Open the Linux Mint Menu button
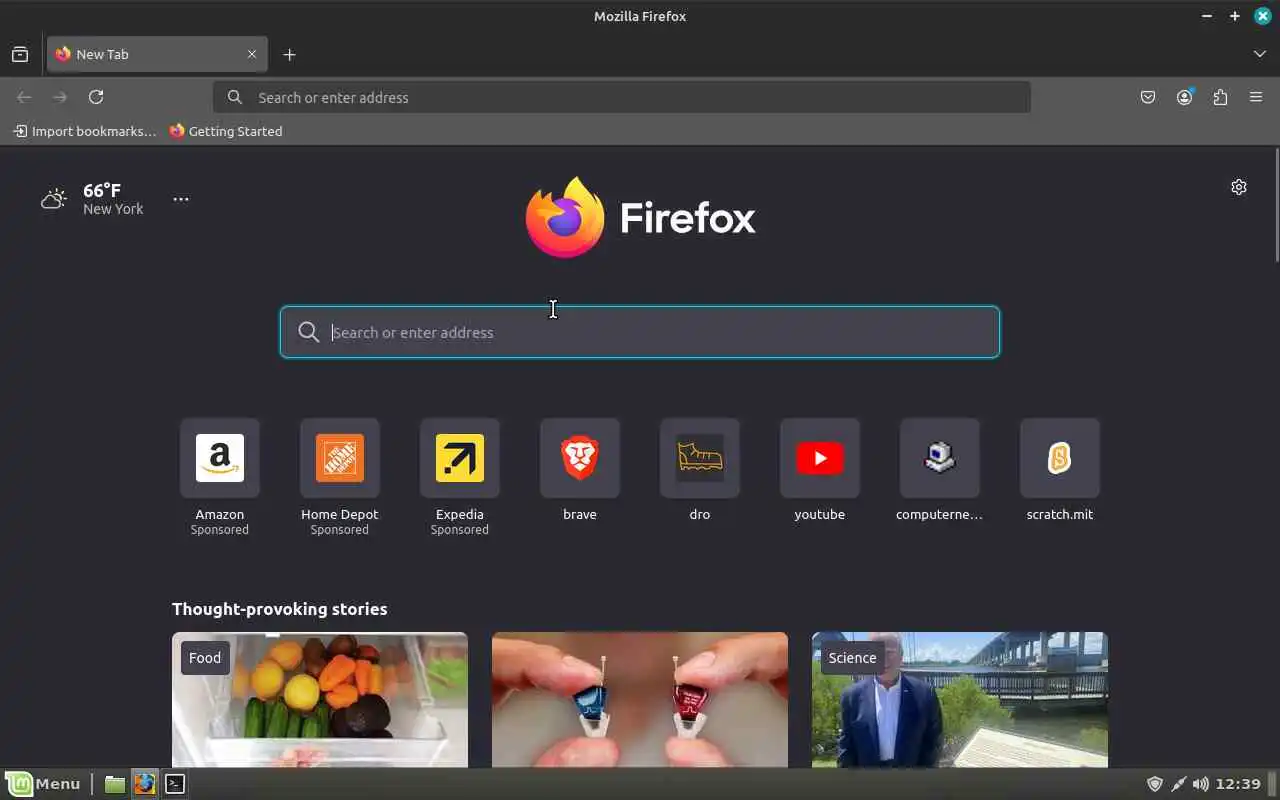This screenshot has height=800, width=1280. tap(43, 784)
